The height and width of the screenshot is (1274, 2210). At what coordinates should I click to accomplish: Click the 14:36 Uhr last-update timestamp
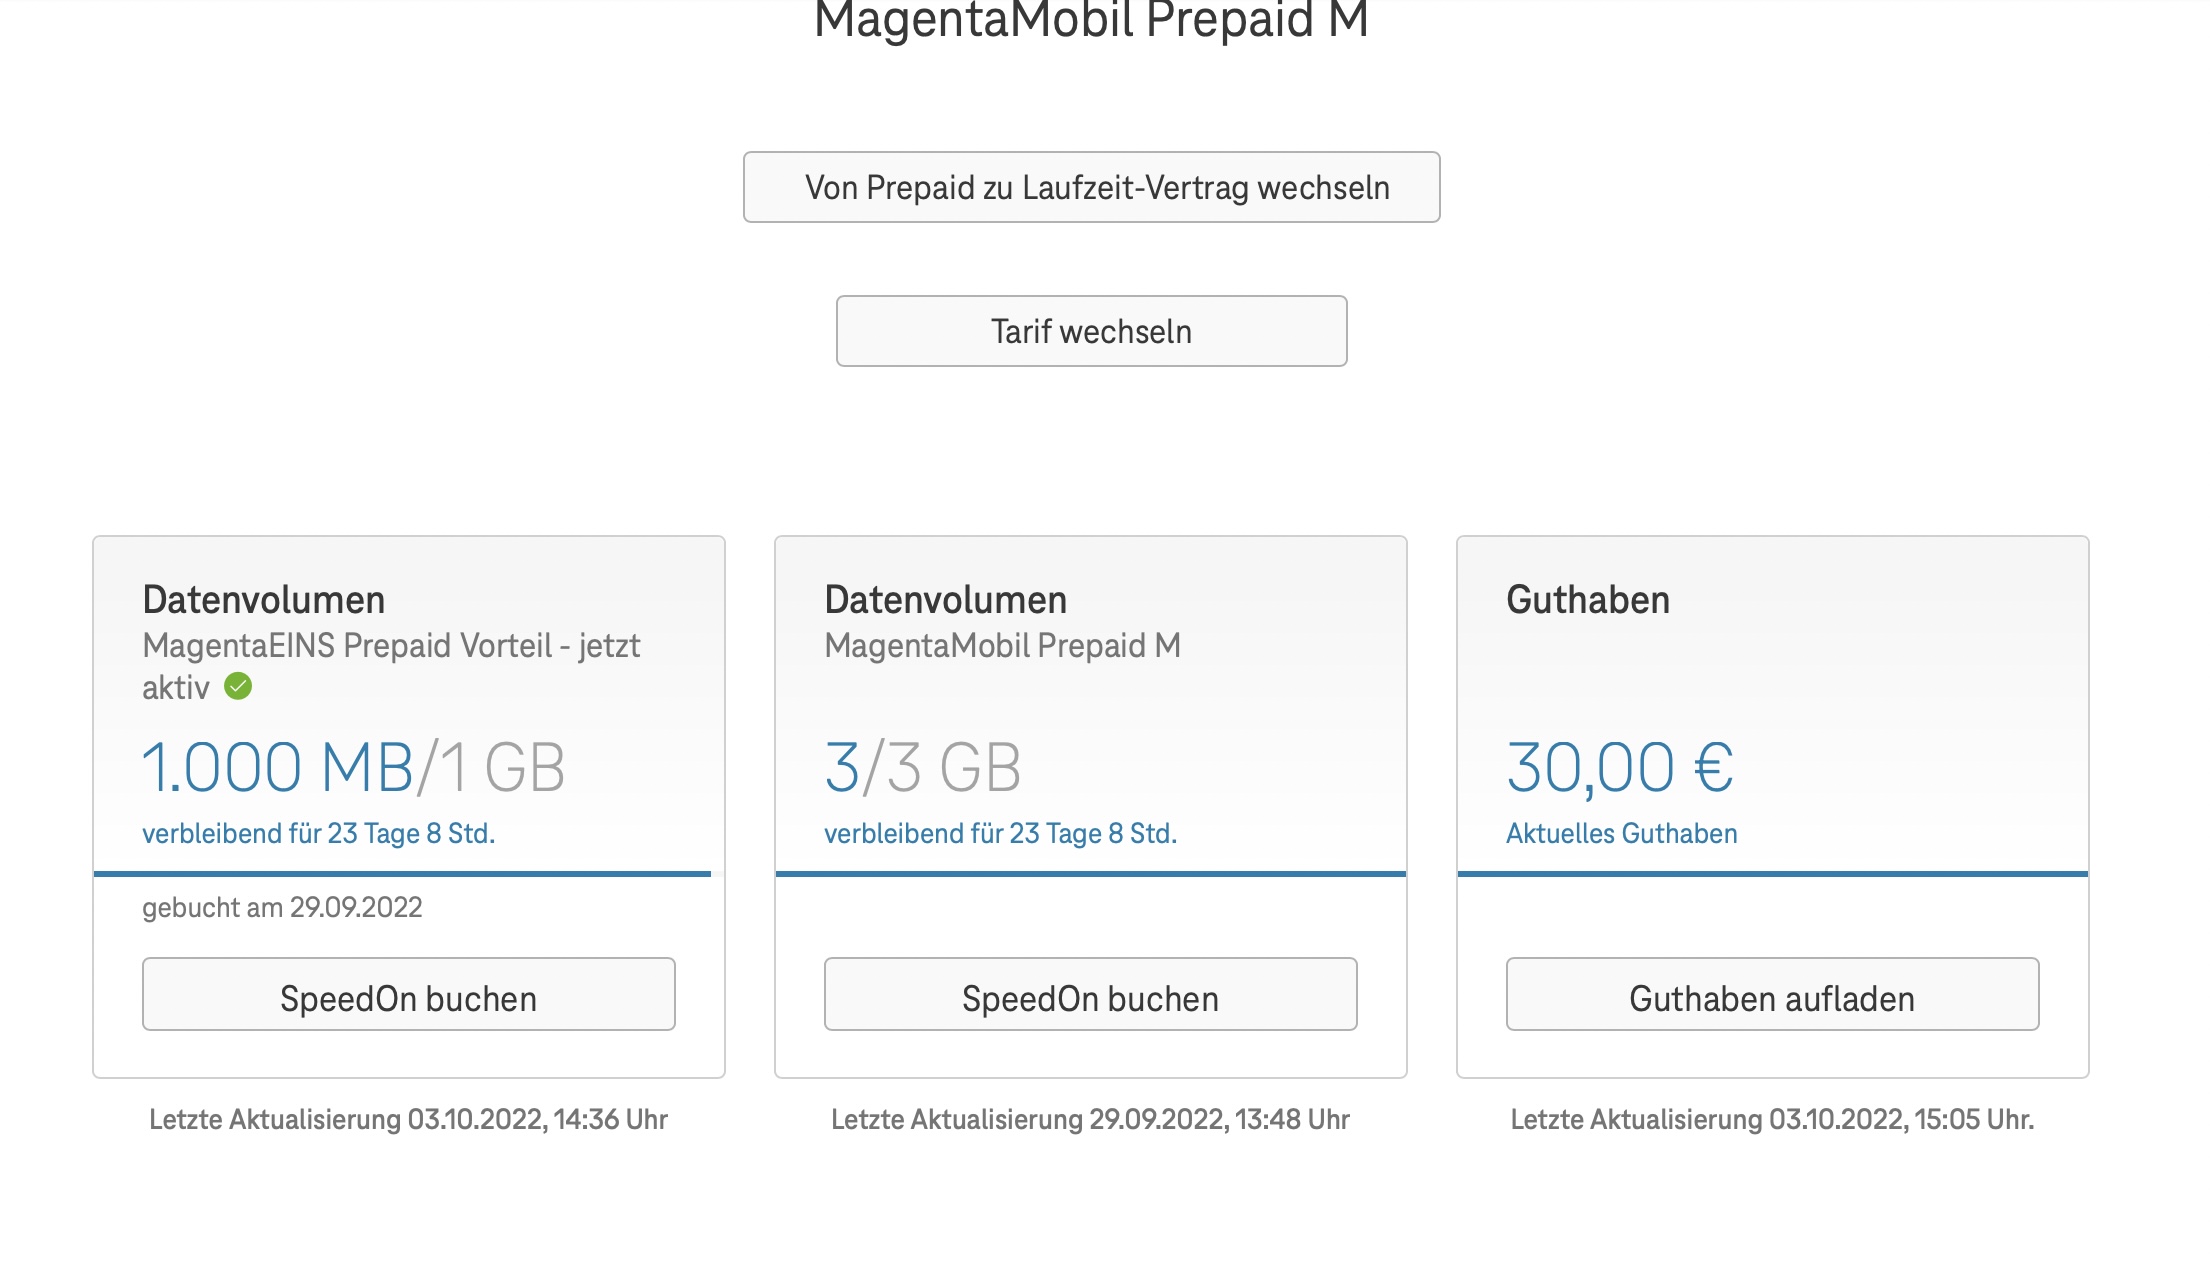408,1120
